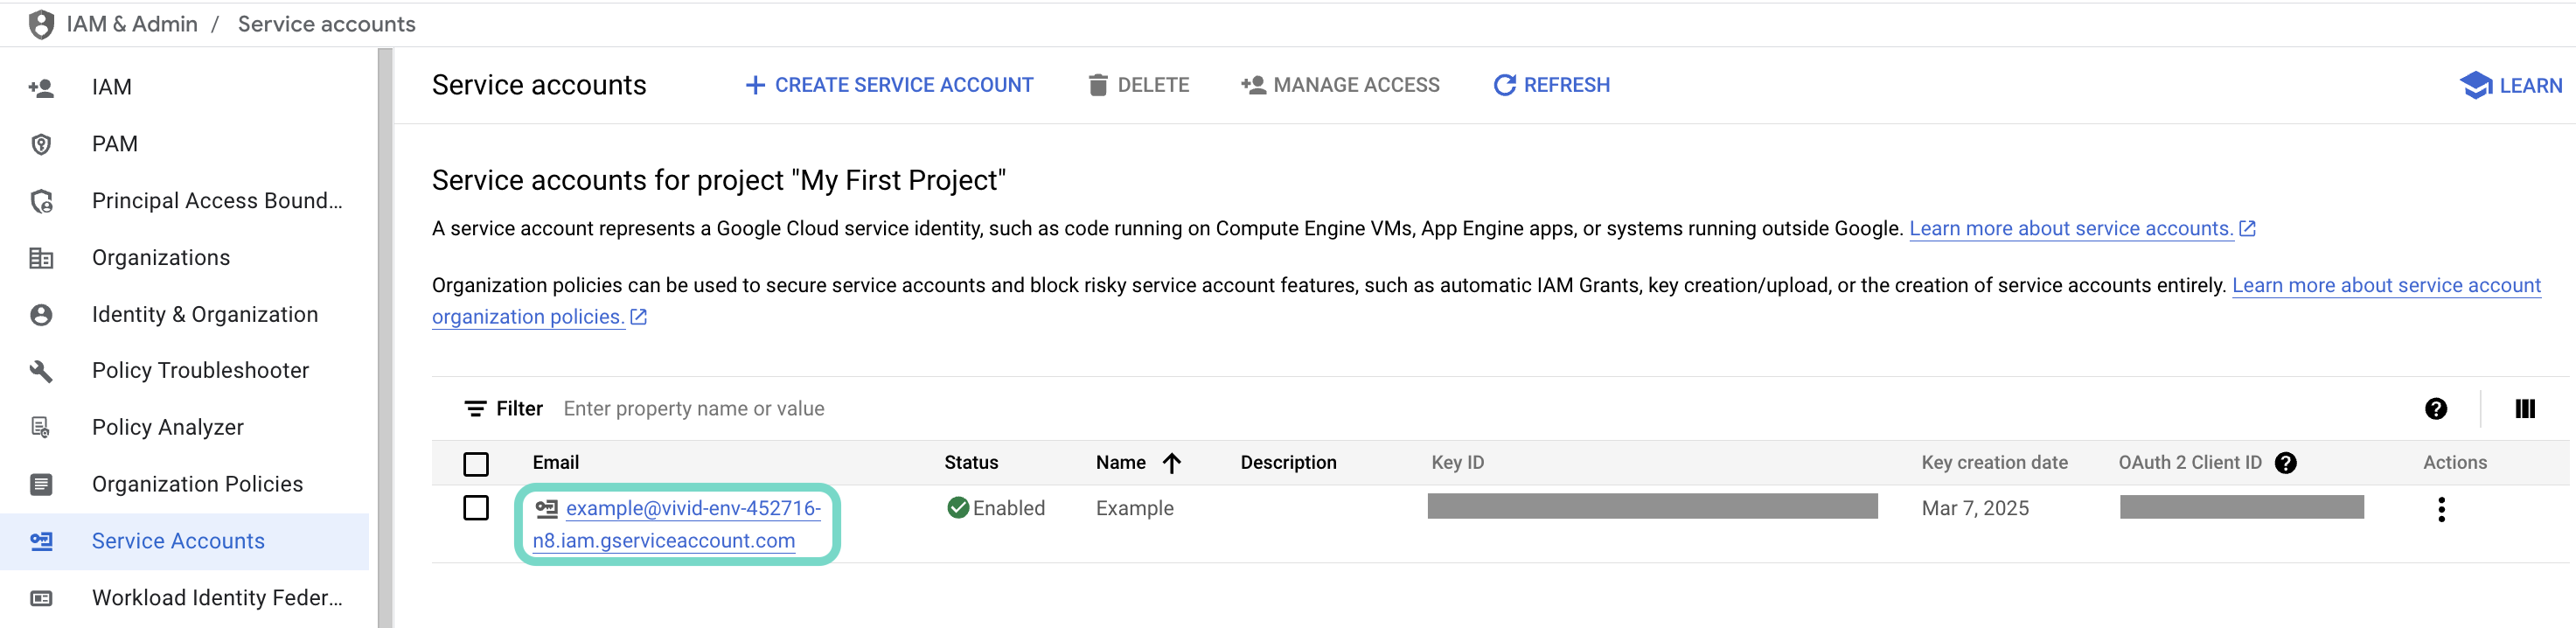Click the Description column header
The height and width of the screenshot is (628, 2576).
(1288, 463)
